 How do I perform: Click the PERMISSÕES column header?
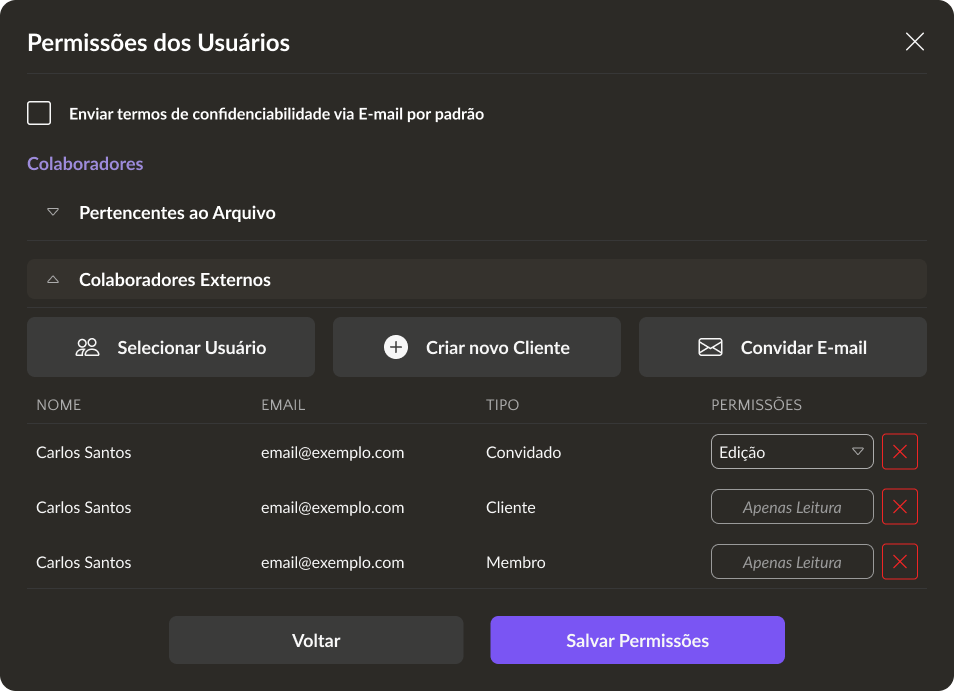coord(756,405)
